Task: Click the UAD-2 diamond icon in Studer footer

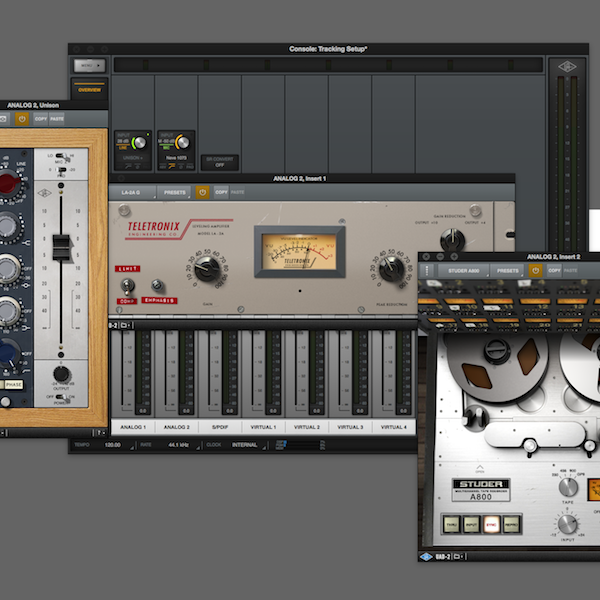Action: point(426,556)
